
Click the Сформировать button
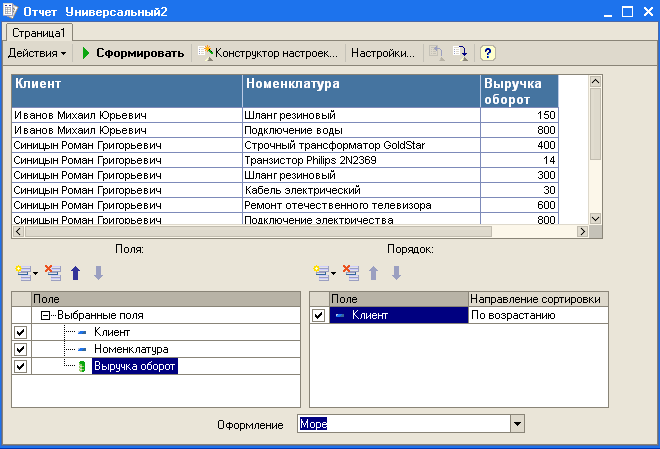(133, 52)
